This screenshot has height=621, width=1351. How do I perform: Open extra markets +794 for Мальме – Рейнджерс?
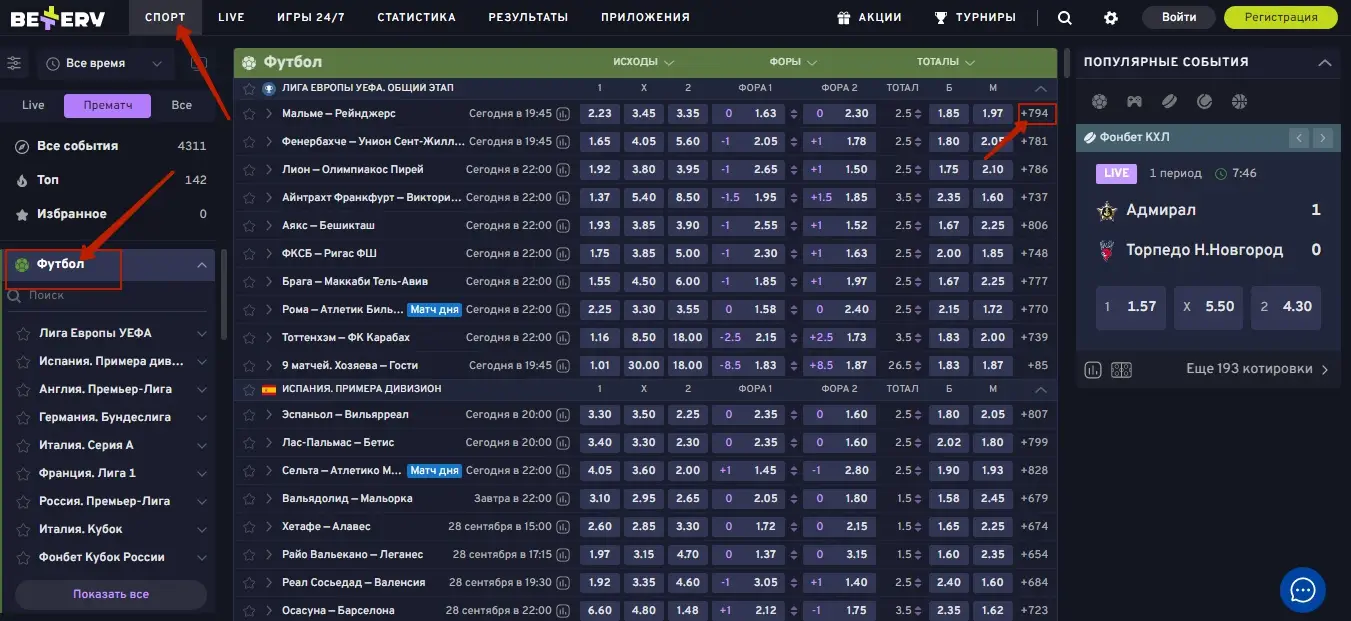coord(1035,113)
